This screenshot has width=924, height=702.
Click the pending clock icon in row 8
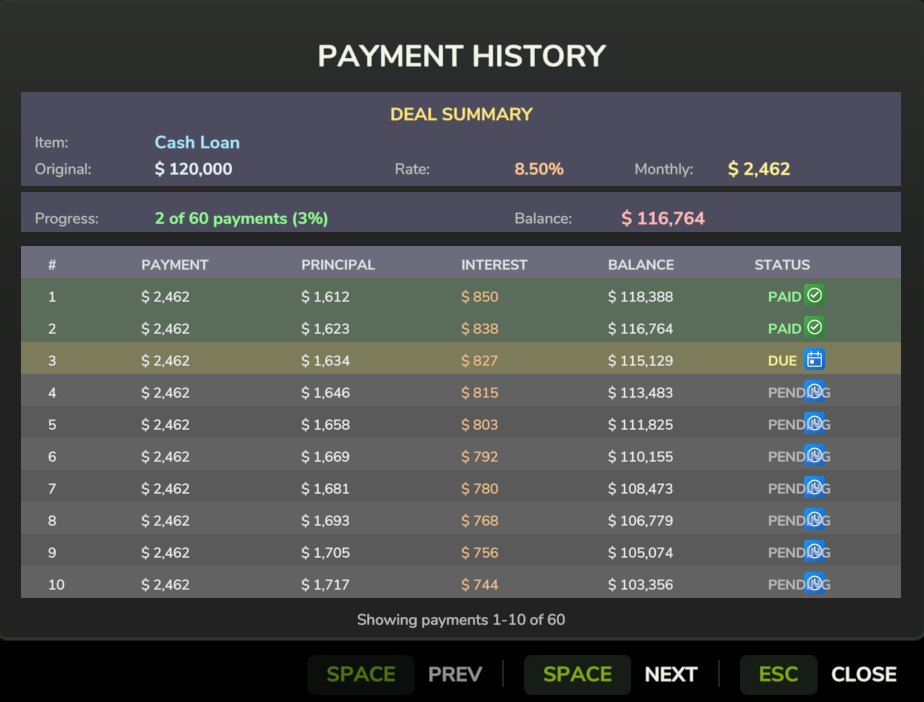814,519
